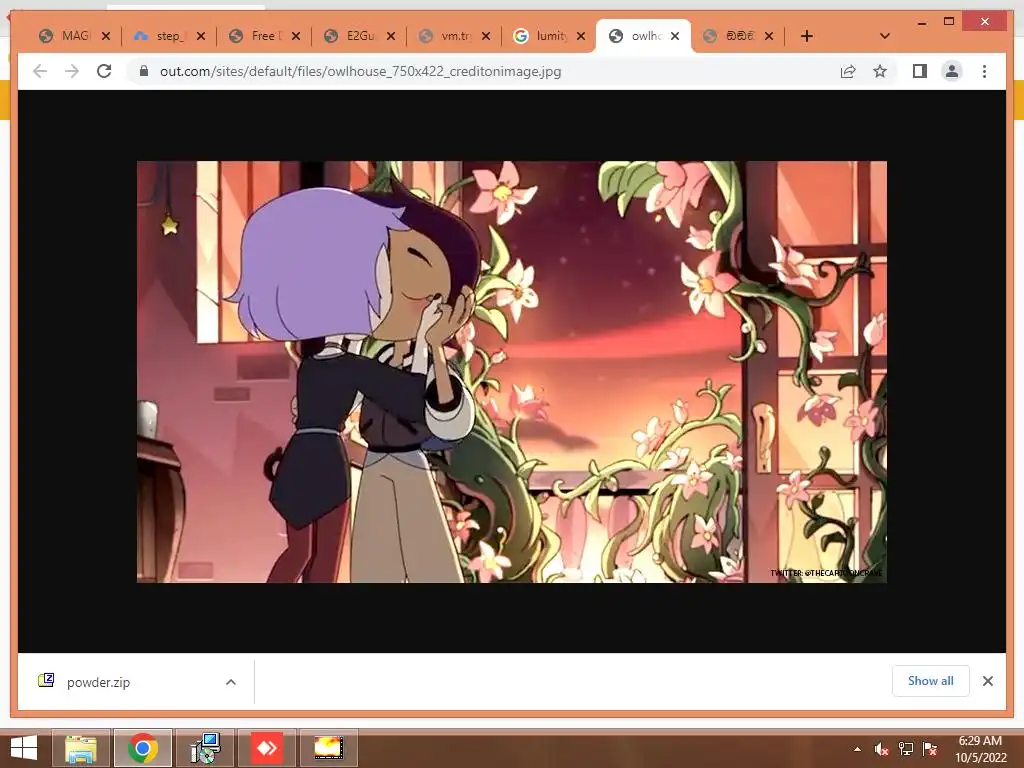Click the Owl House image
This screenshot has height=768, width=1024.
pyautogui.click(x=511, y=372)
